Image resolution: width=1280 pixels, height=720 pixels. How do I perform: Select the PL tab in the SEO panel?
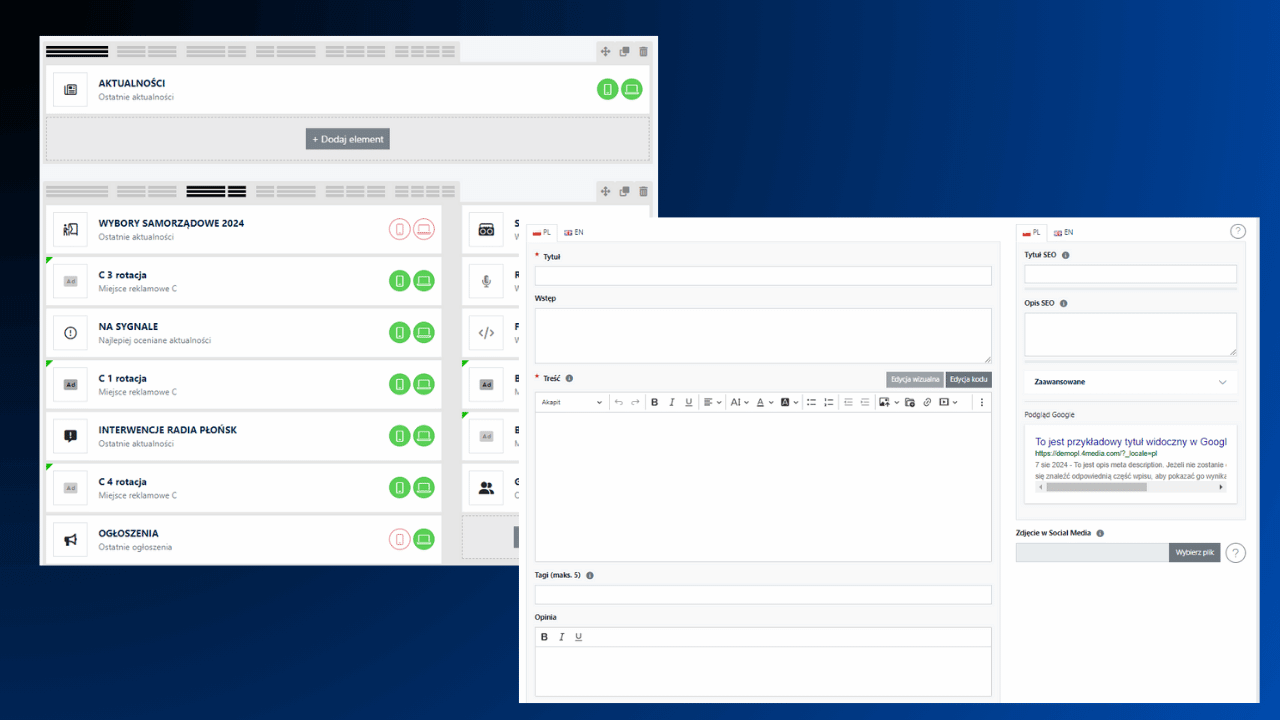[1031, 232]
